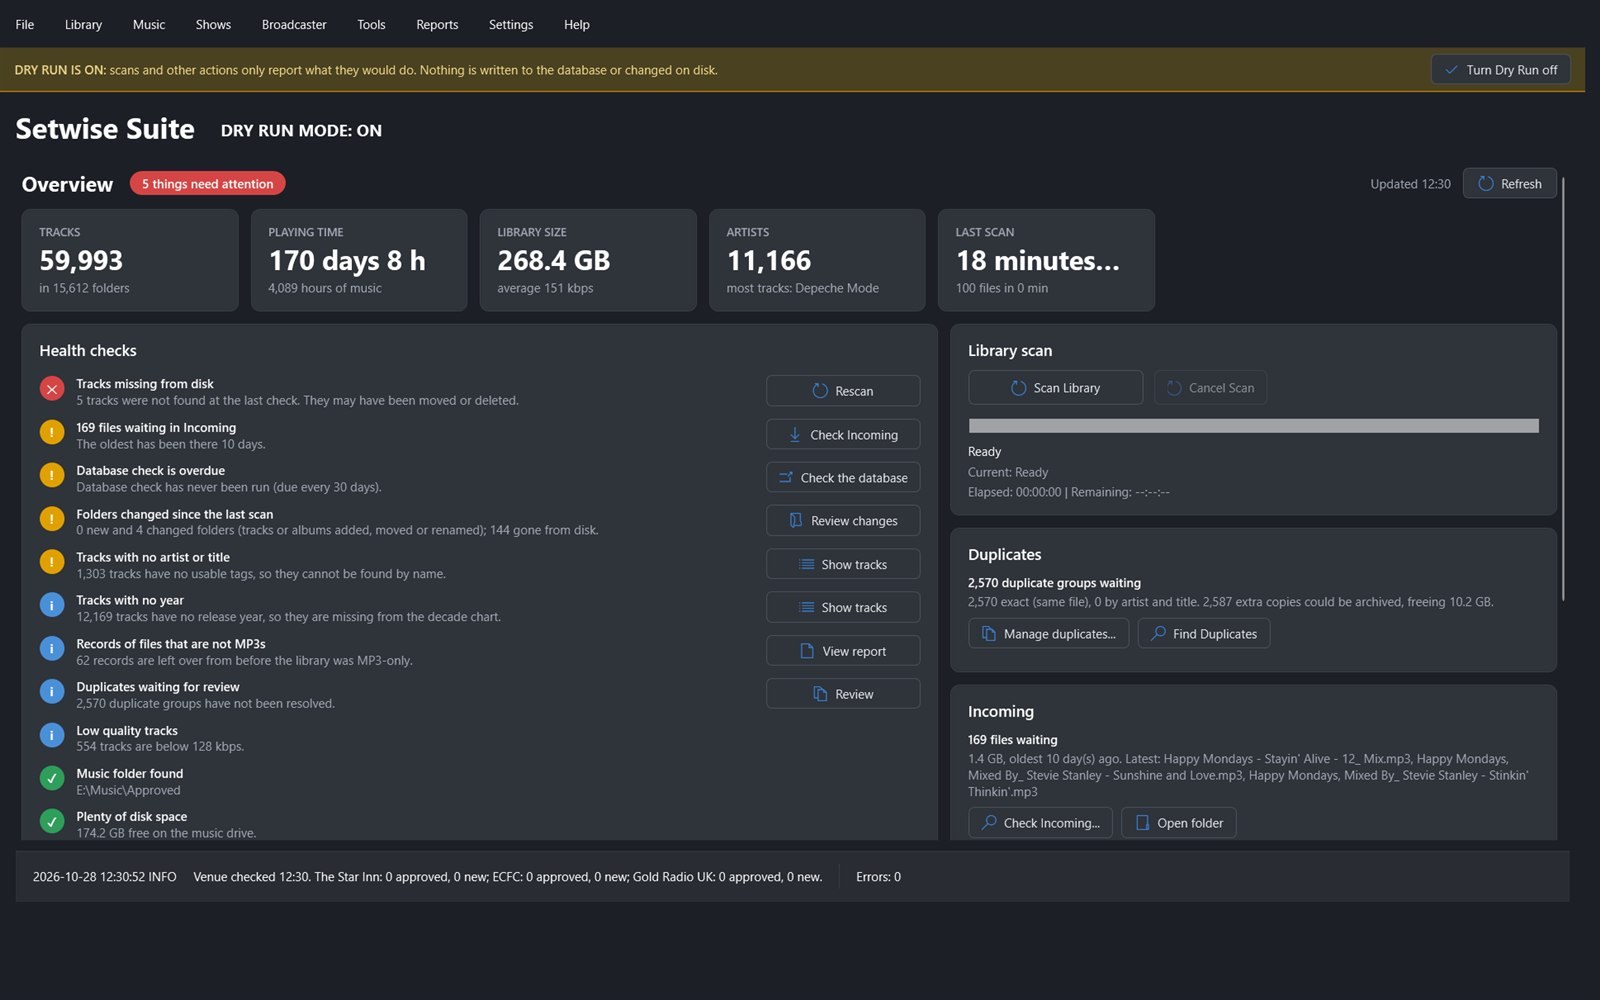The width and height of the screenshot is (1600, 1000).
Task: Open the Broadcaster menu
Action: 294,24
